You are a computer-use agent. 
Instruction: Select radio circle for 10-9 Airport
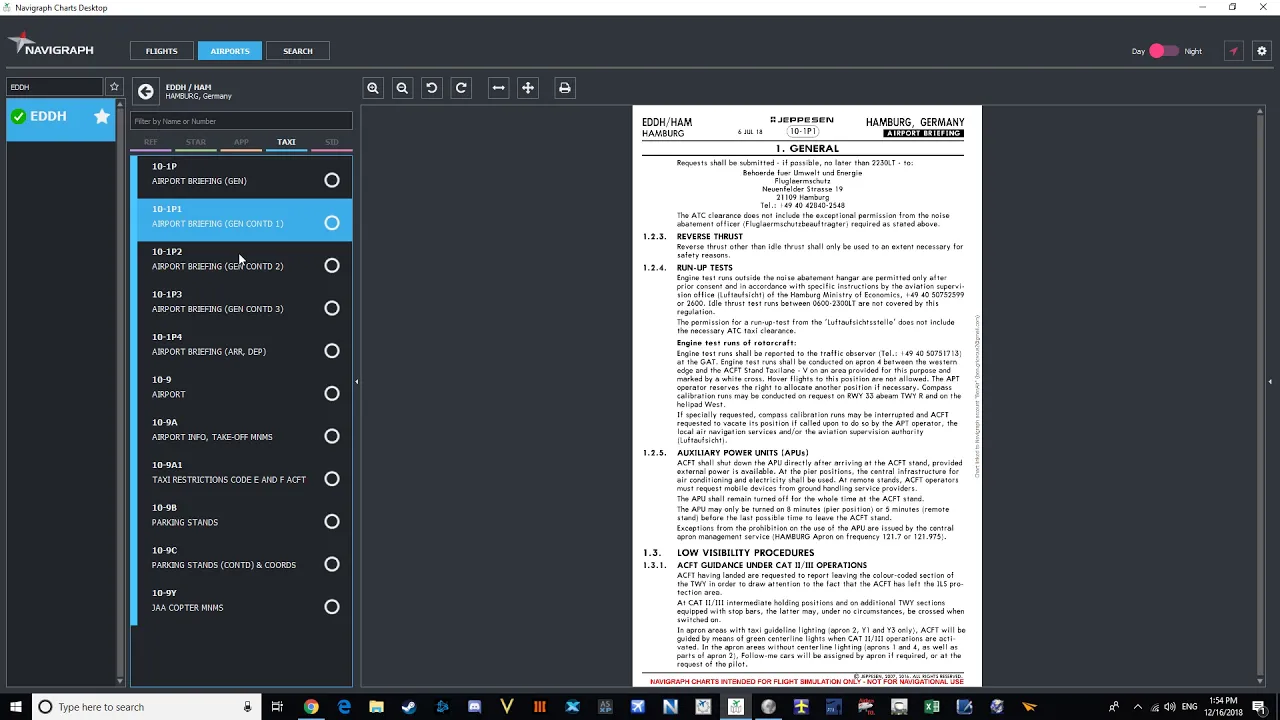point(332,394)
